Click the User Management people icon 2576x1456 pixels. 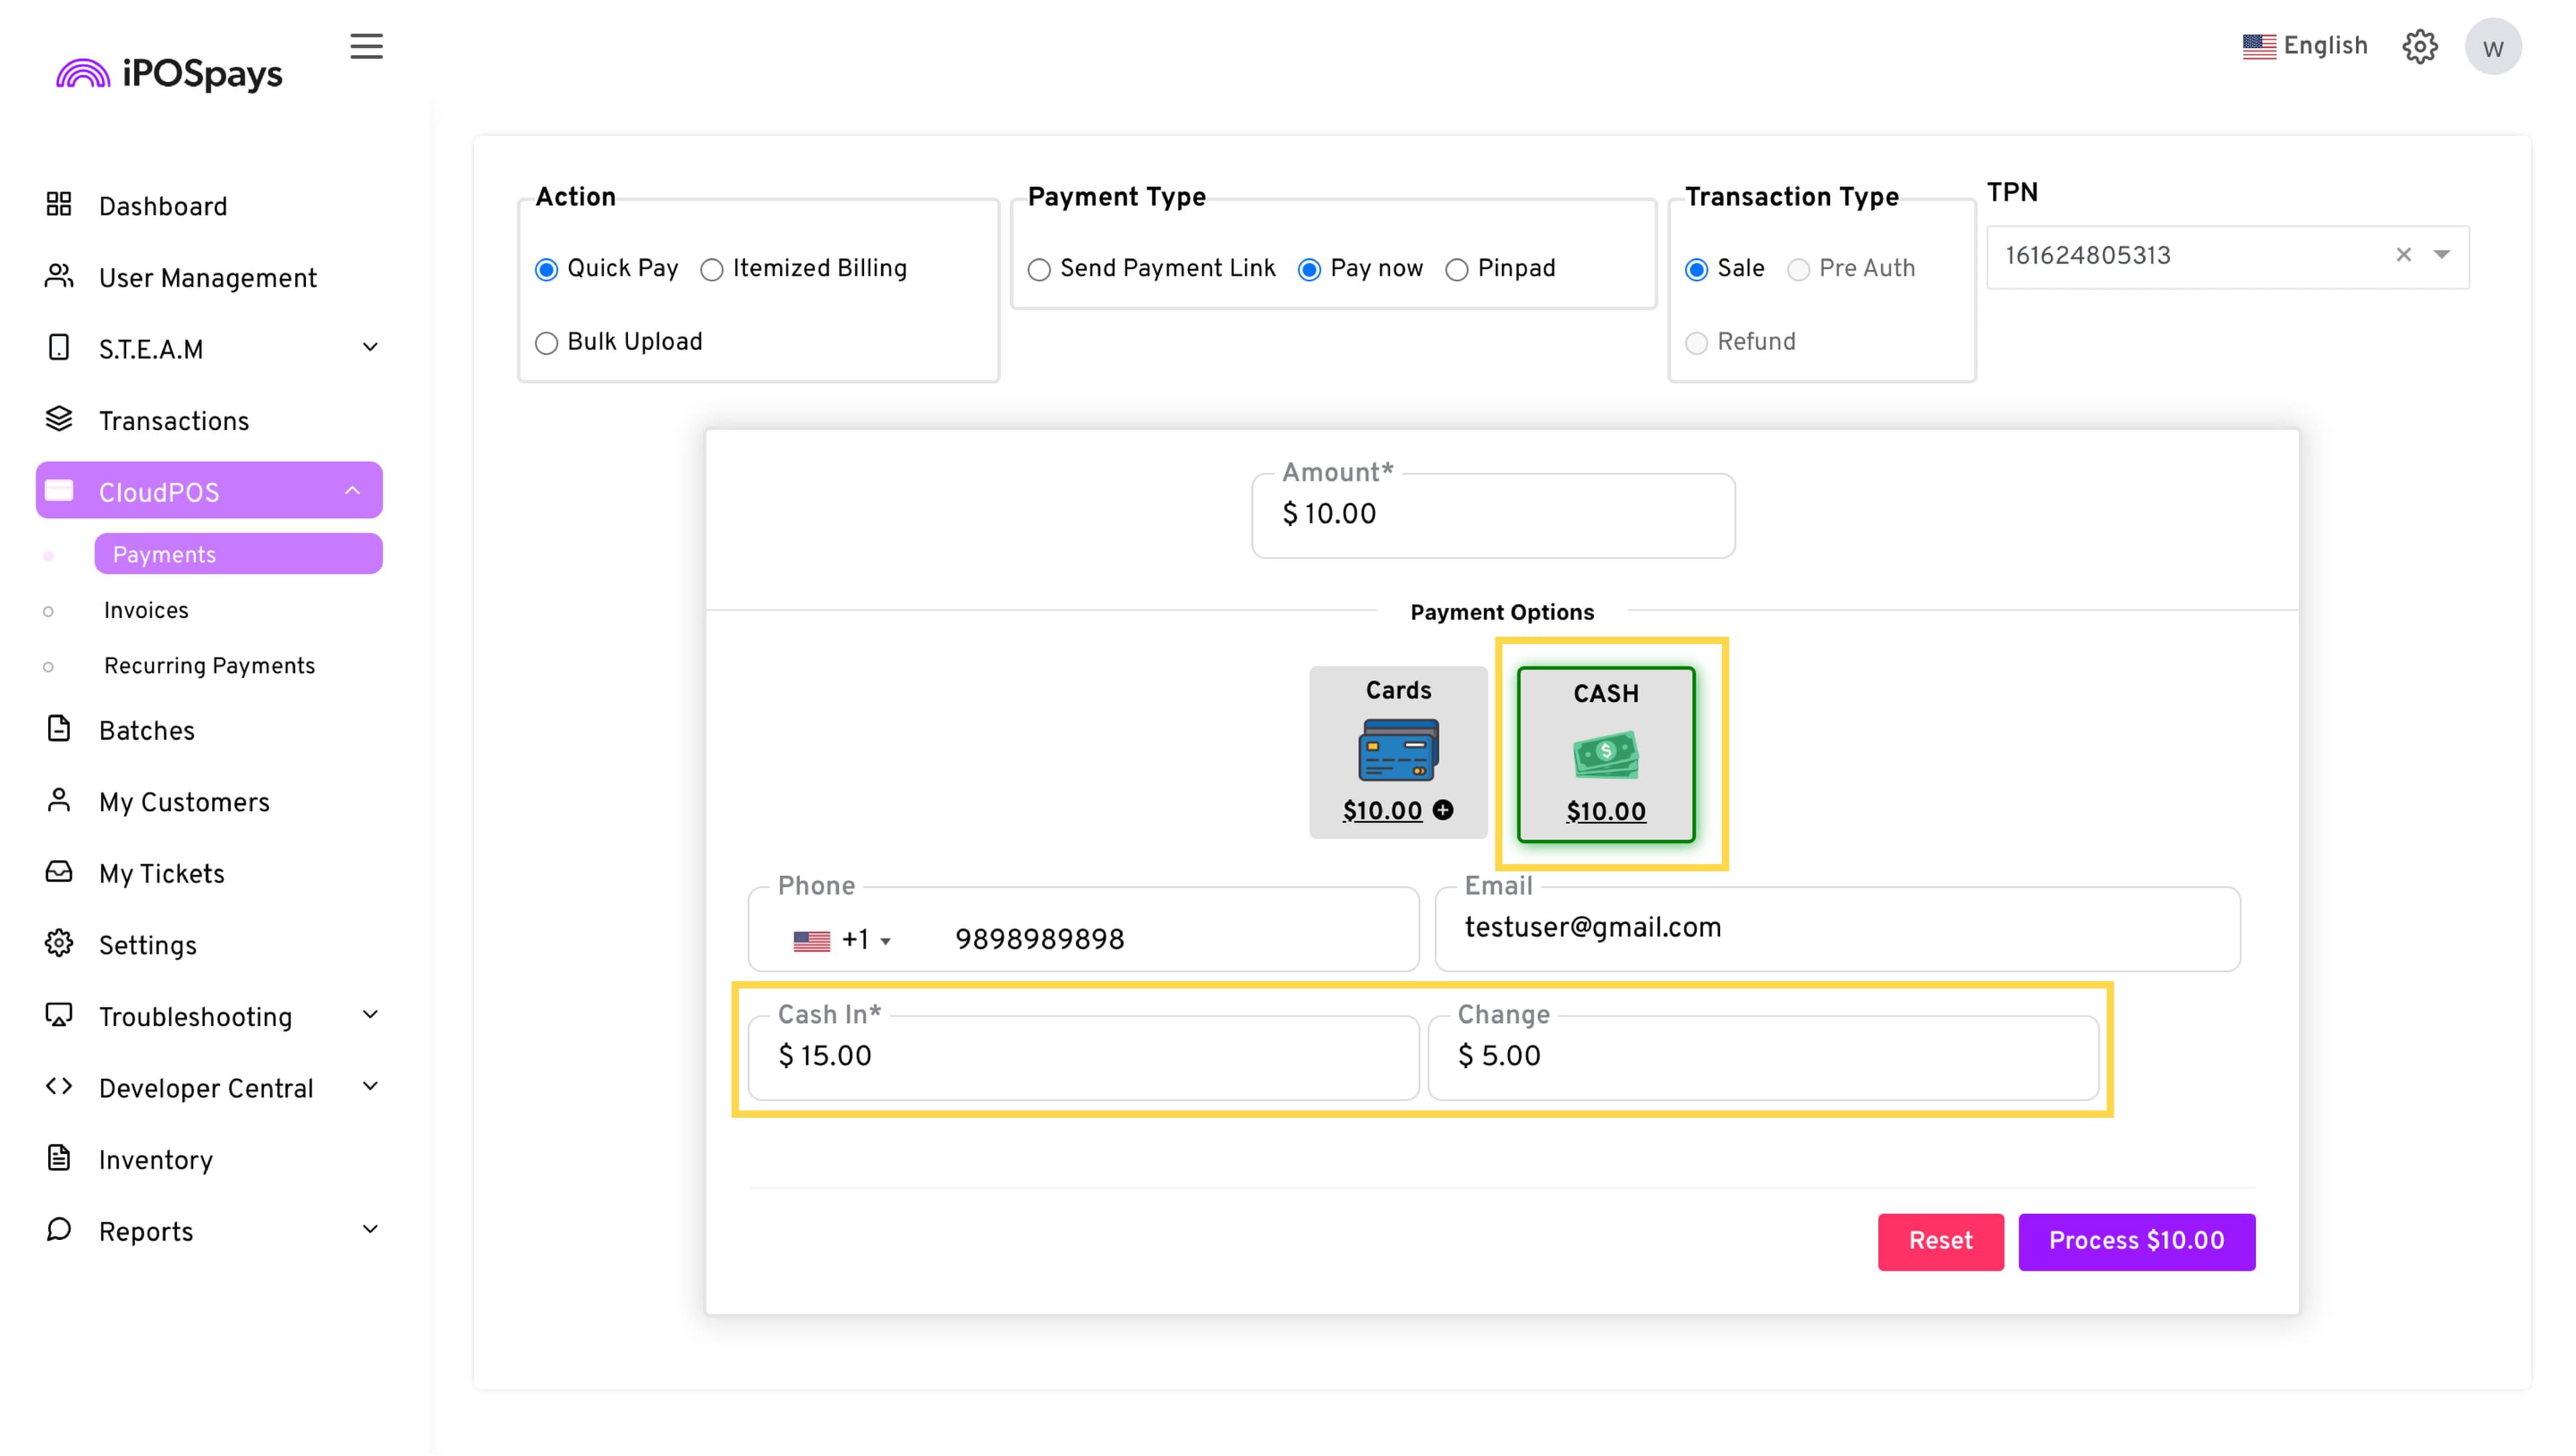(59, 276)
